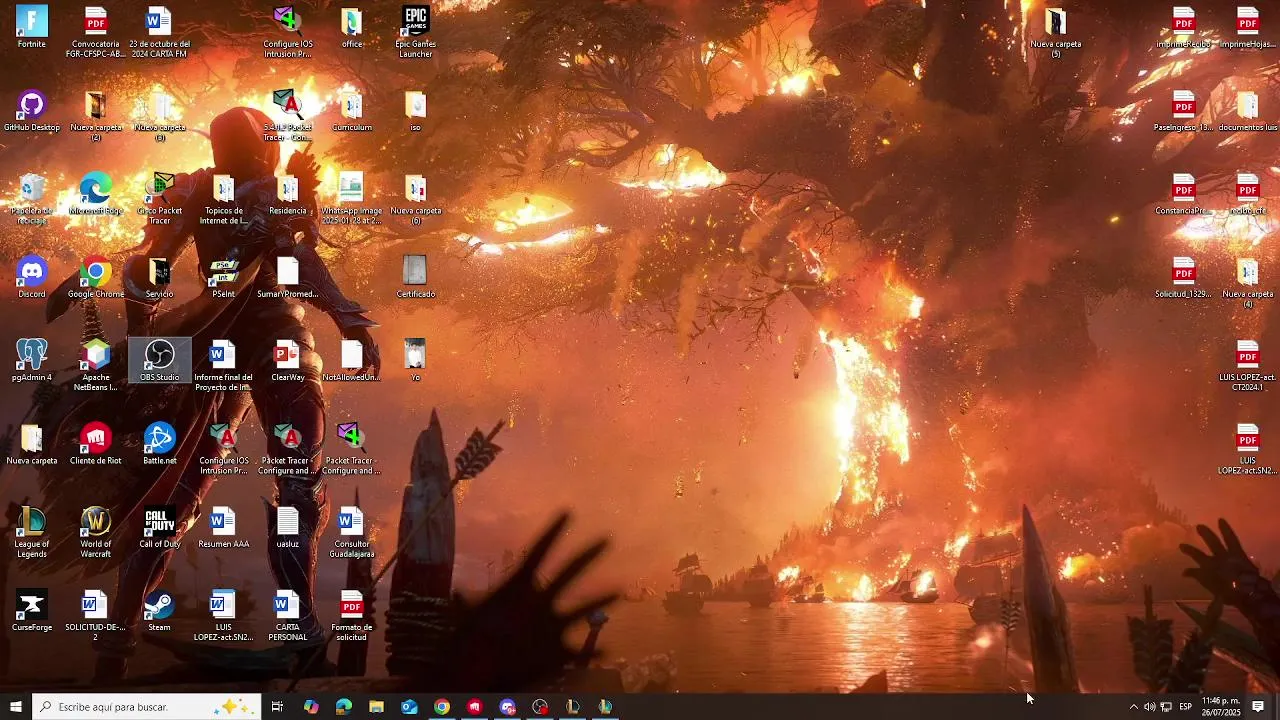This screenshot has width=1280, height=720.
Task: Select the Call of Duty shortcut
Action: coord(160,527)
